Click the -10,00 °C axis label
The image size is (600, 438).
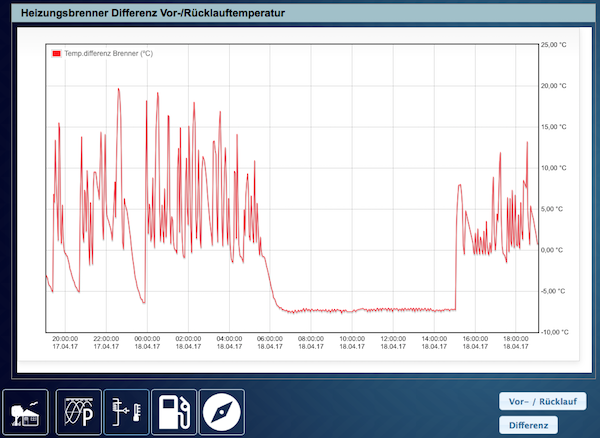click(x=553, y=332)
